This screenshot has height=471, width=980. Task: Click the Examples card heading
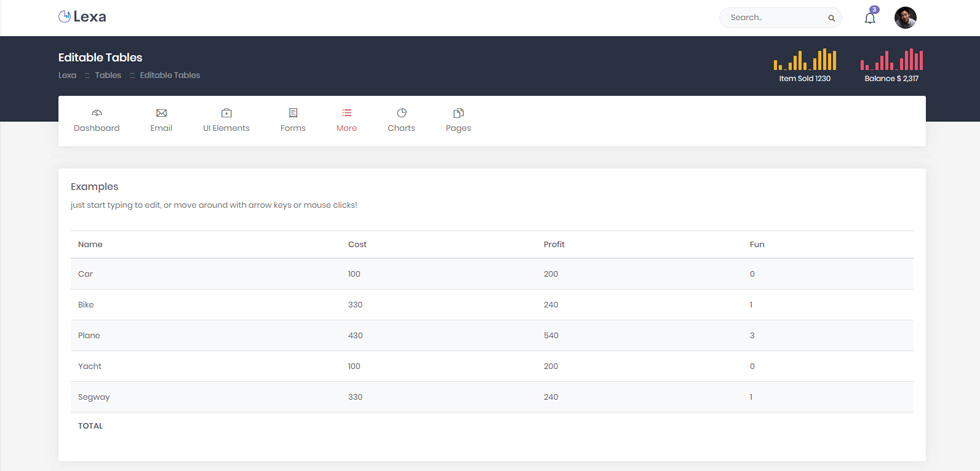pos(94,186)
